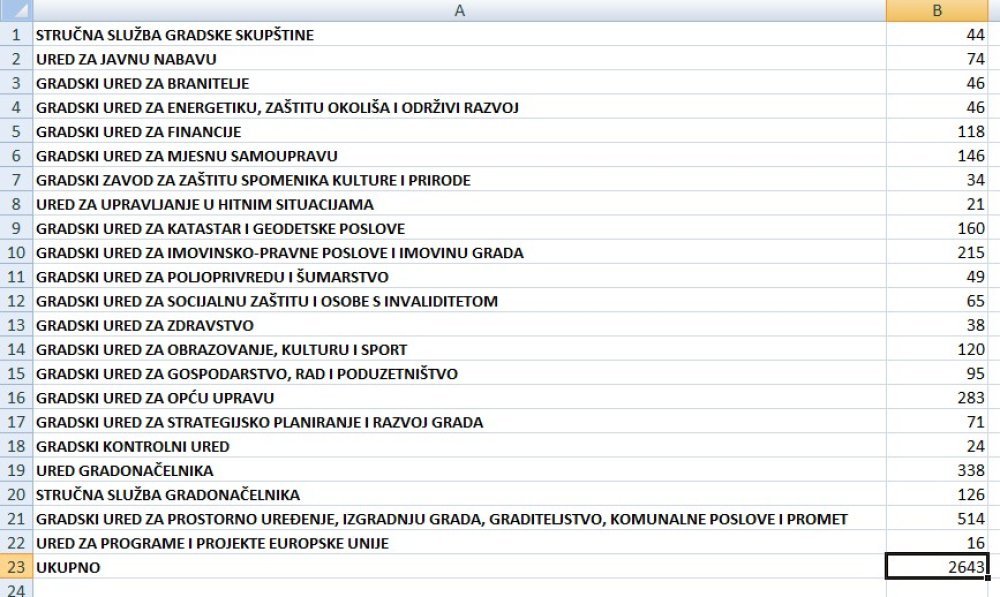Select value 118 in column B

[937, 131]
